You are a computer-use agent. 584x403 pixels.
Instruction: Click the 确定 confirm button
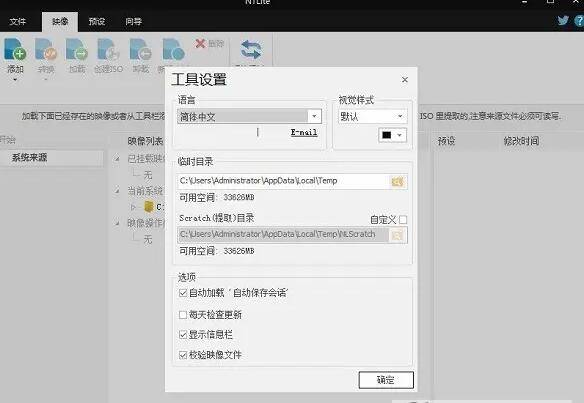coord(386,380)
